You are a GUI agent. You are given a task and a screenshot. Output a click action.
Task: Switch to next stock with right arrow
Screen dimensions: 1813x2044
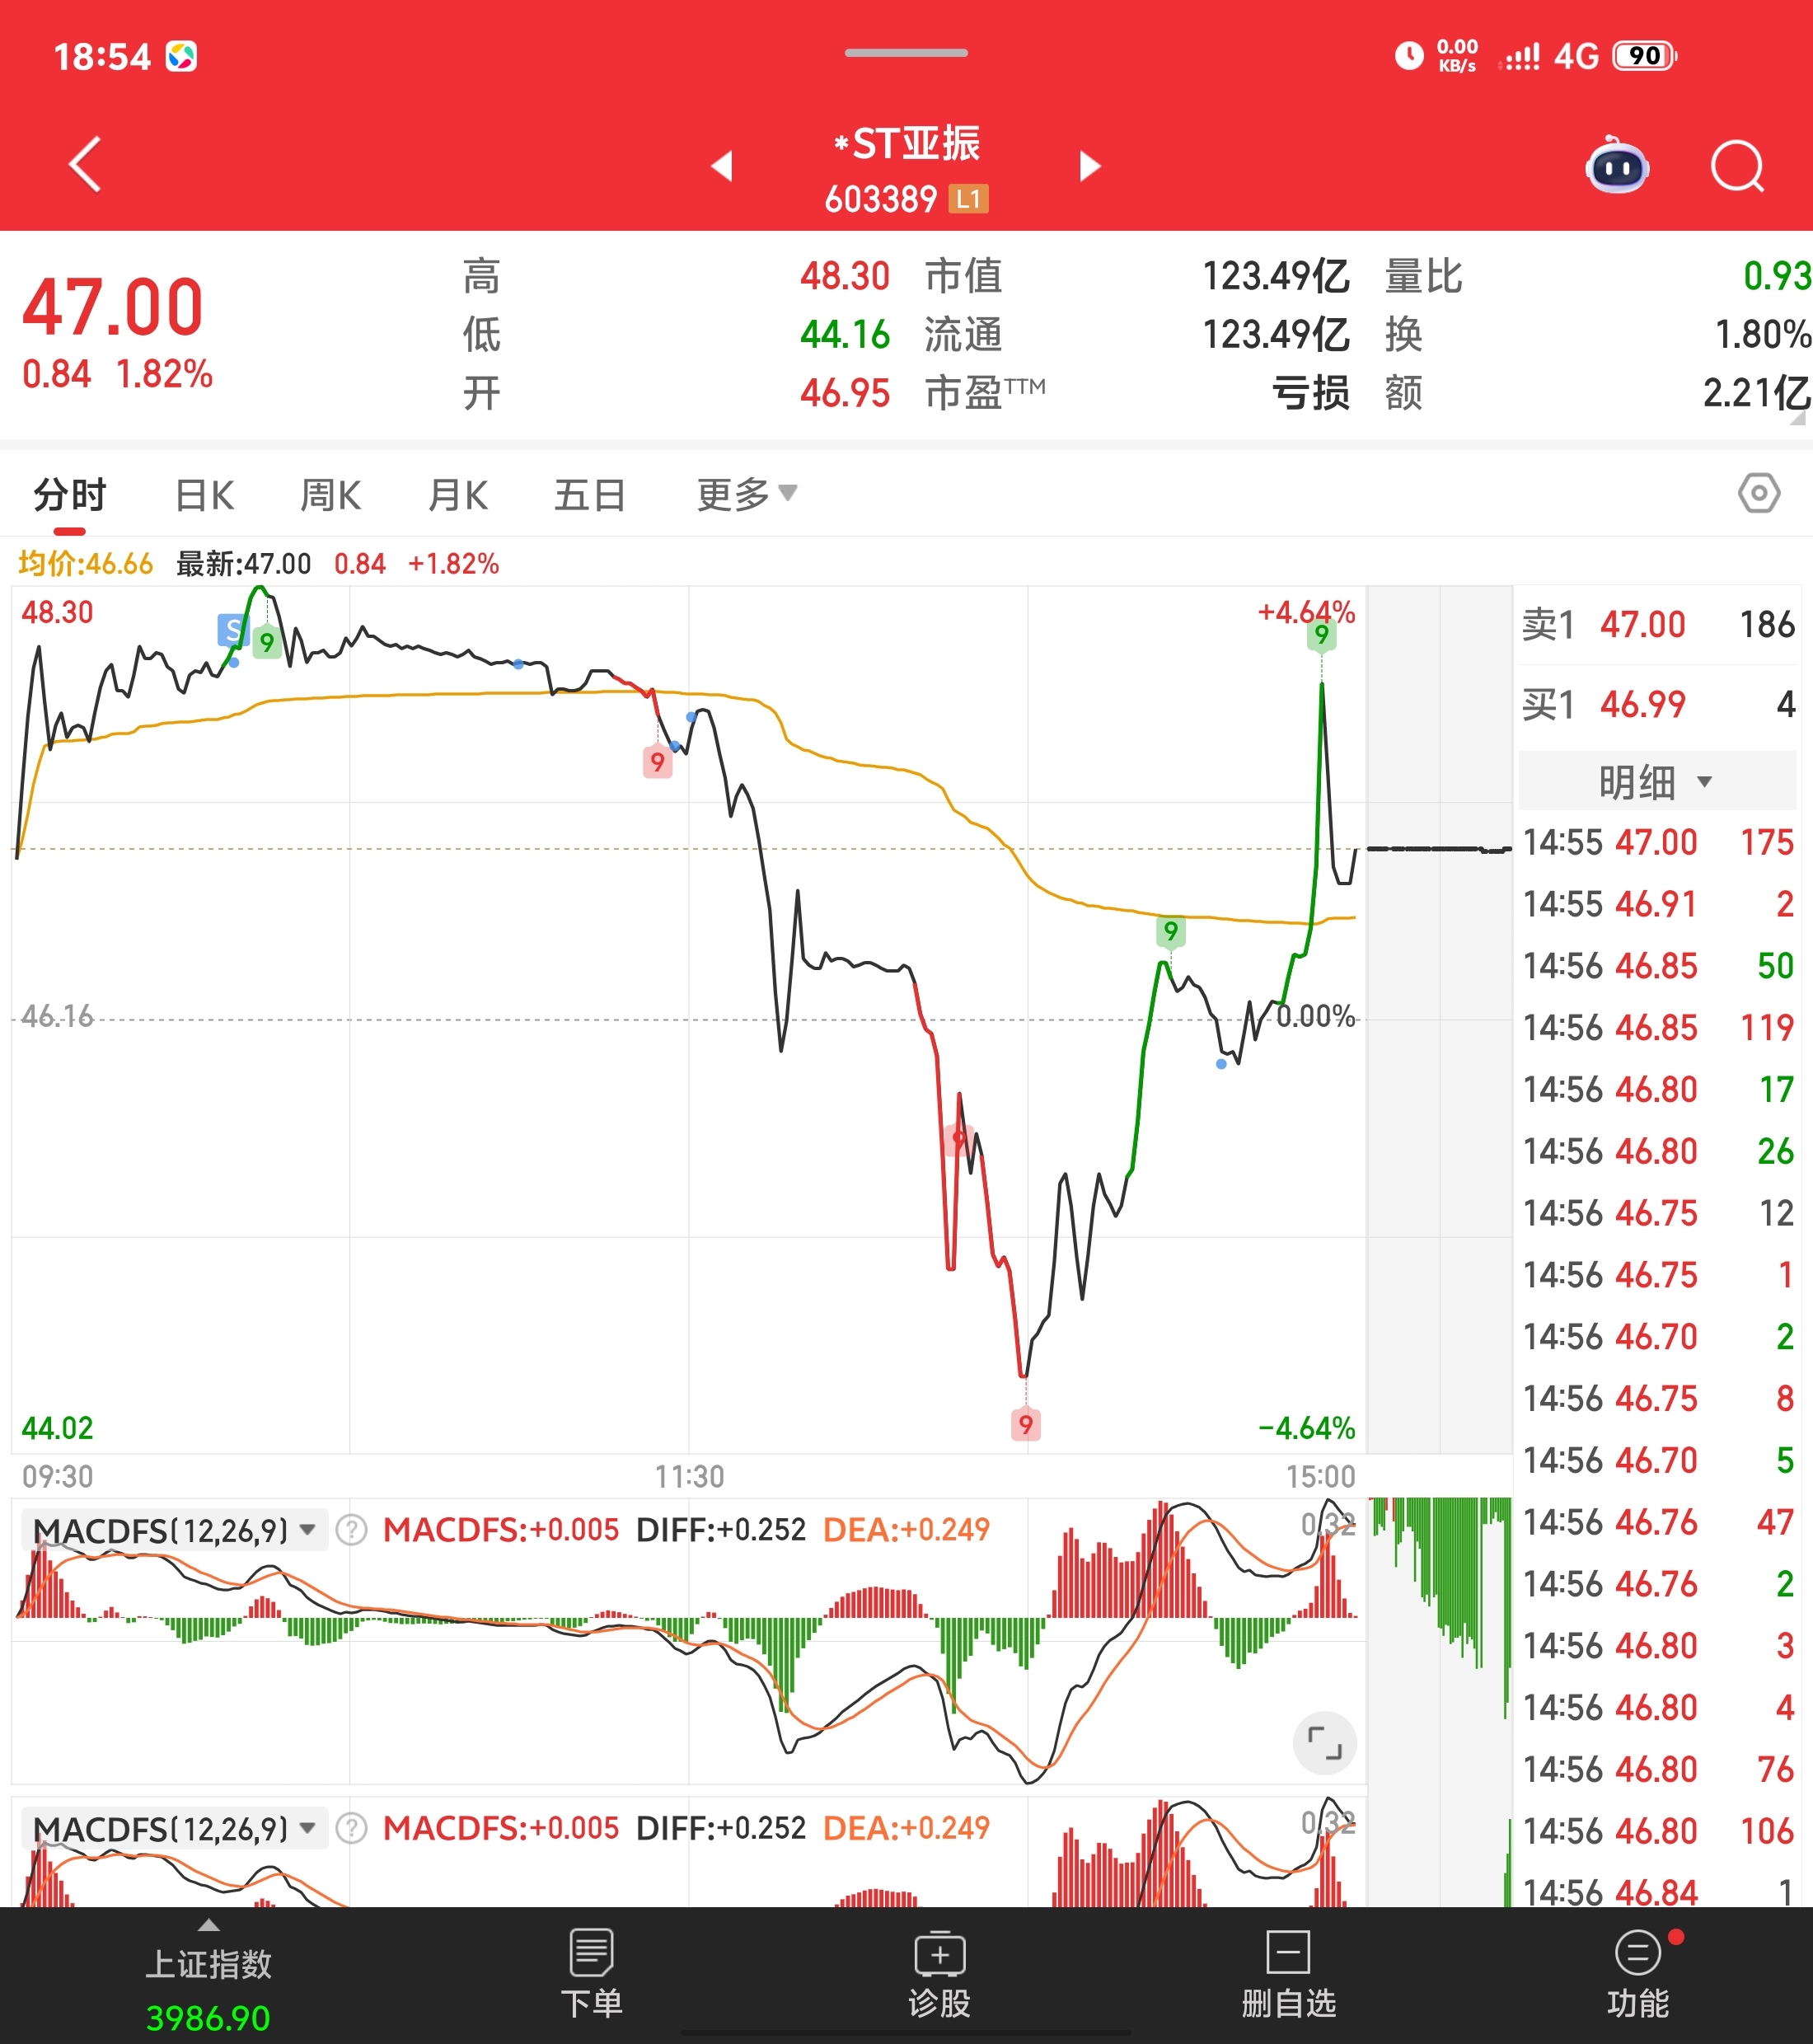[1090, 166]
